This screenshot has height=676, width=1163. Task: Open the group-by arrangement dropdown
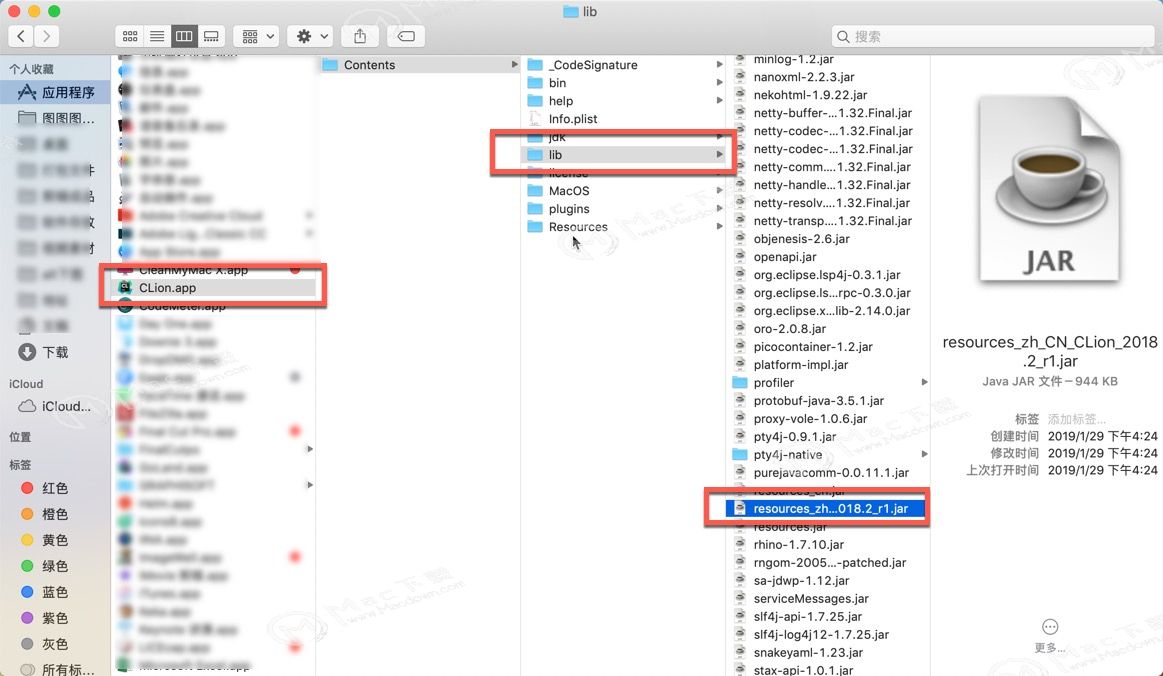(x=257, y=36)
